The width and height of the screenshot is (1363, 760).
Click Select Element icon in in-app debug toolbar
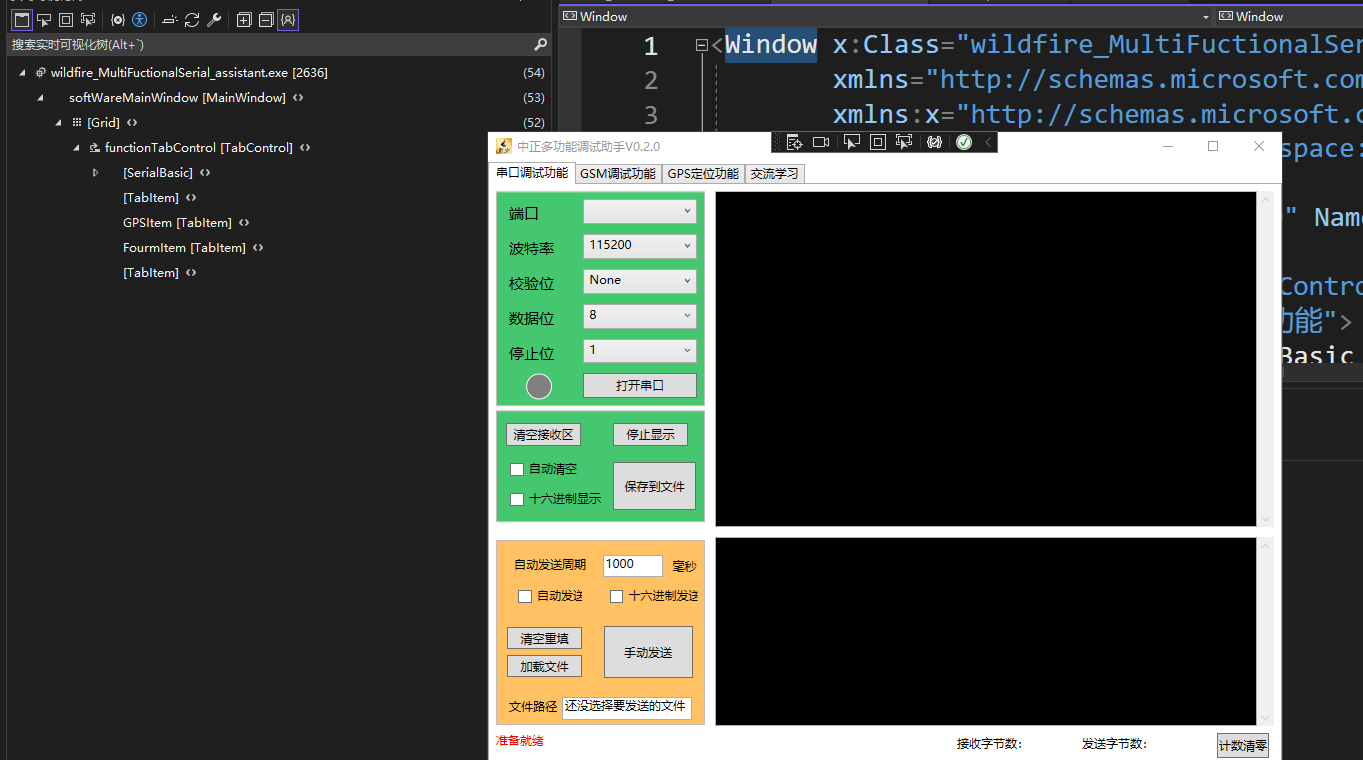pyautogui.click(x=852, y=142)
